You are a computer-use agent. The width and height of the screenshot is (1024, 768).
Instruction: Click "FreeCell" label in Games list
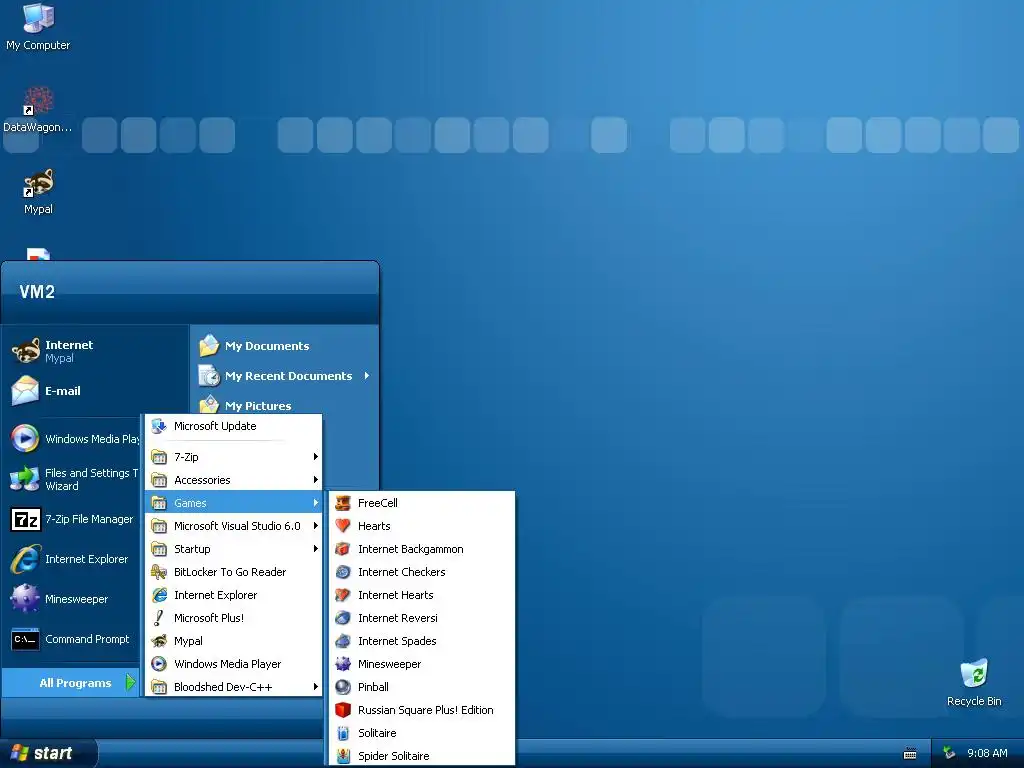point(377,503)
